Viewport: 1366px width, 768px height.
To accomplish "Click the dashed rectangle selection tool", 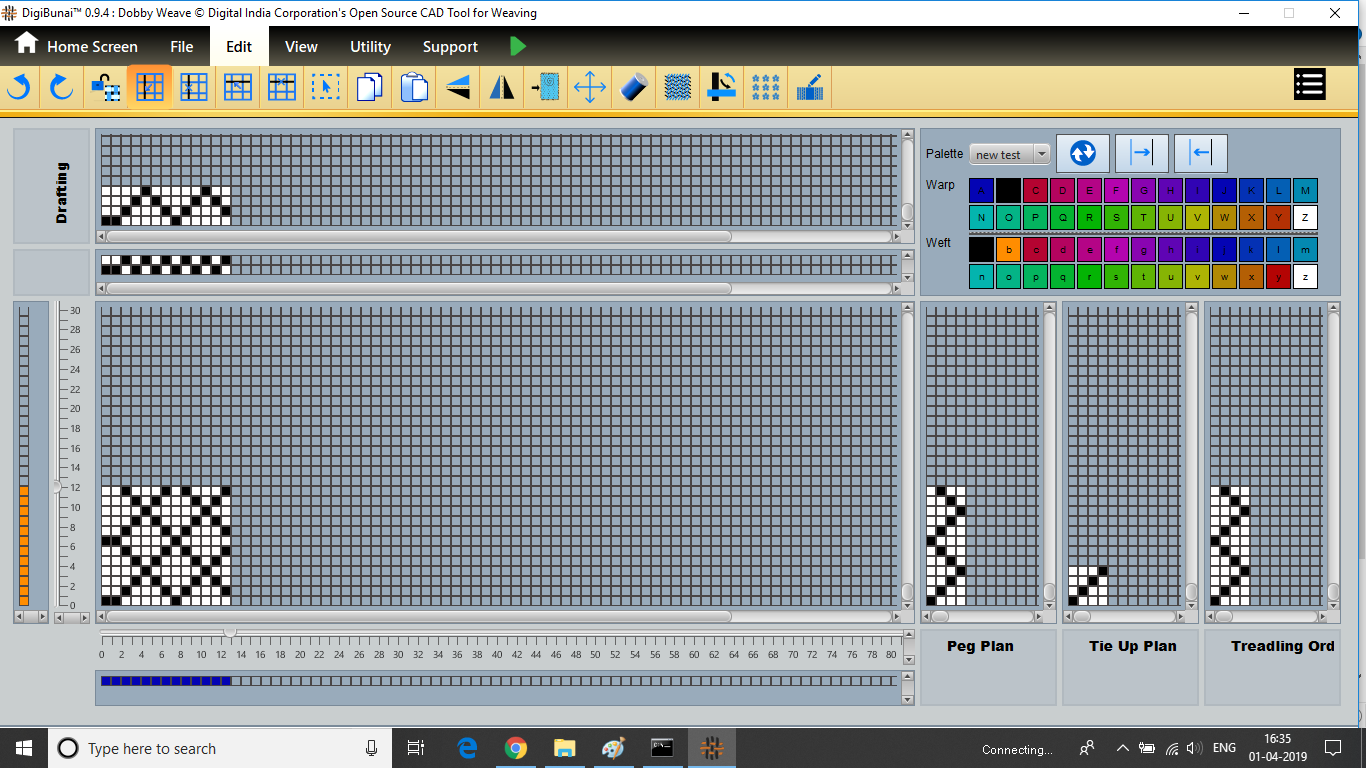I will tap(325, 88).
